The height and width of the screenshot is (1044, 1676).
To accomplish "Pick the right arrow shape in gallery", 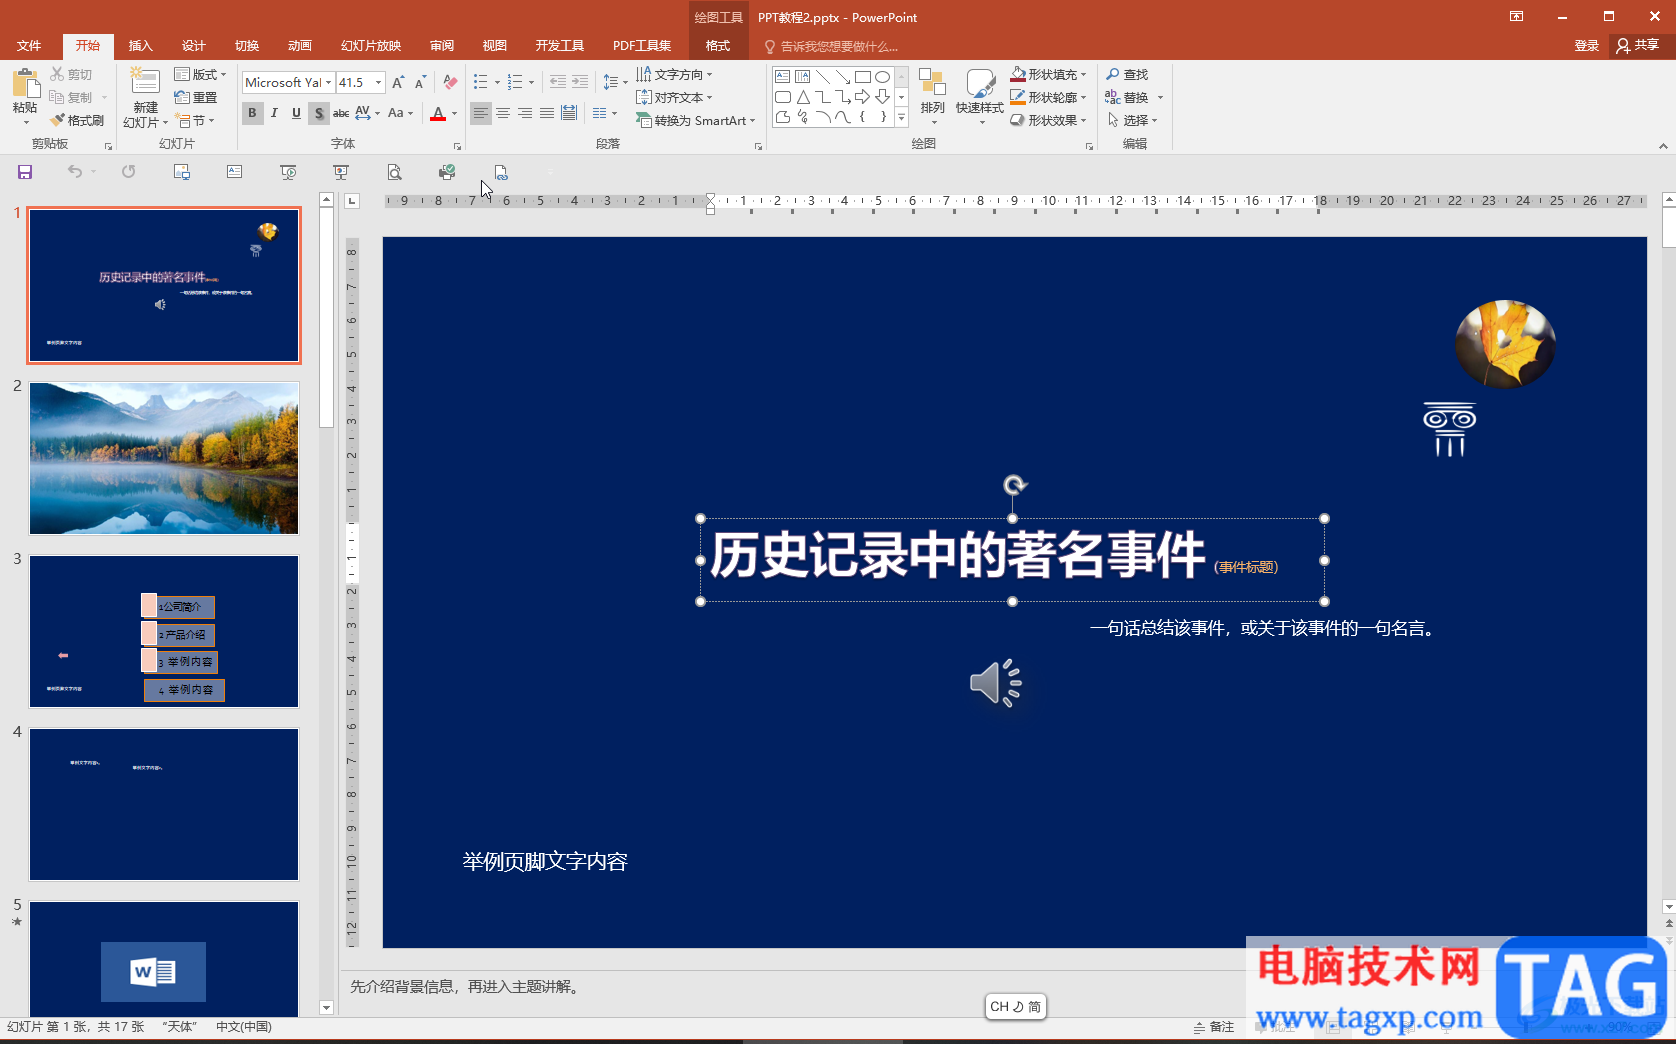I will tap(862, 97).
